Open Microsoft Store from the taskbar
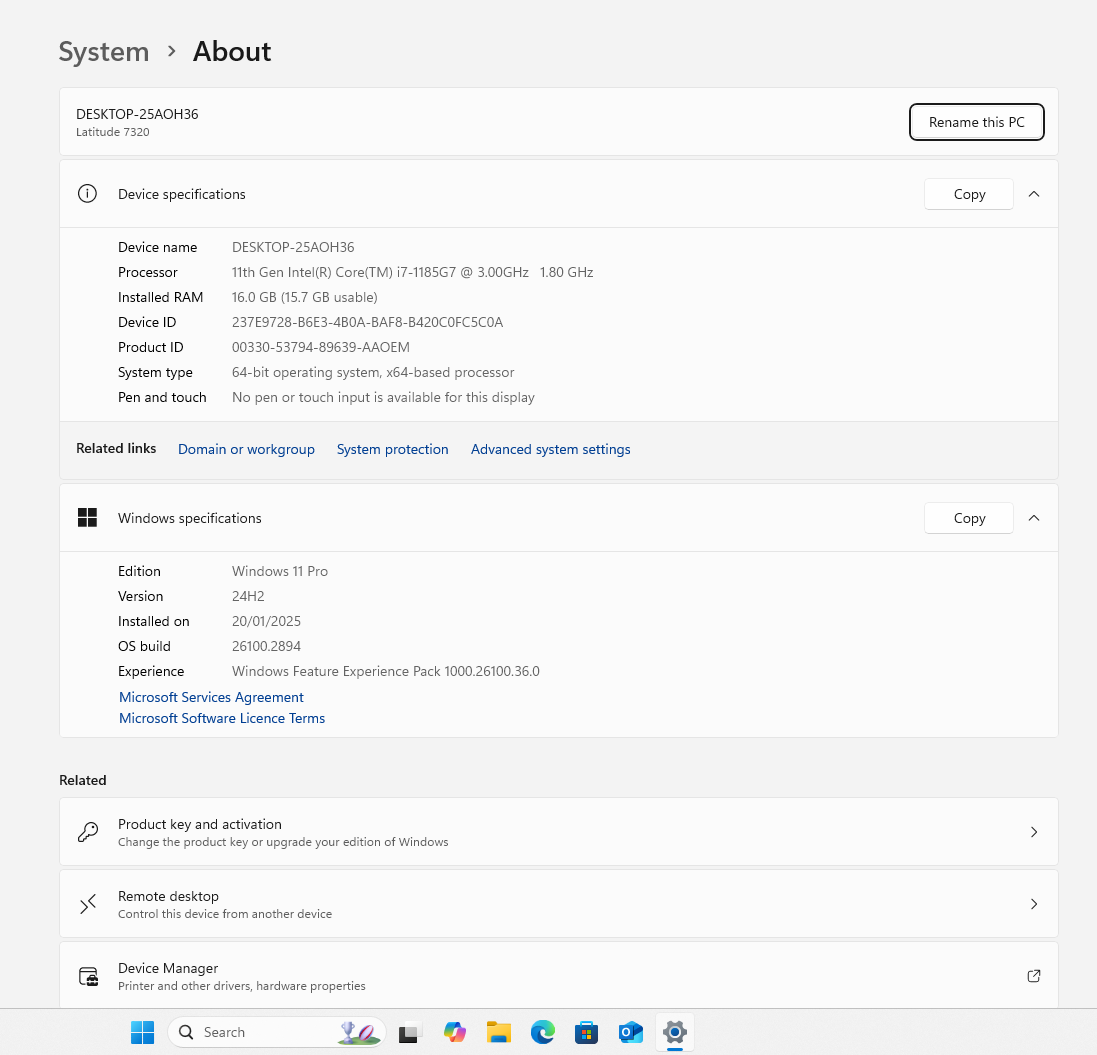 click(x=587, y=1032)
